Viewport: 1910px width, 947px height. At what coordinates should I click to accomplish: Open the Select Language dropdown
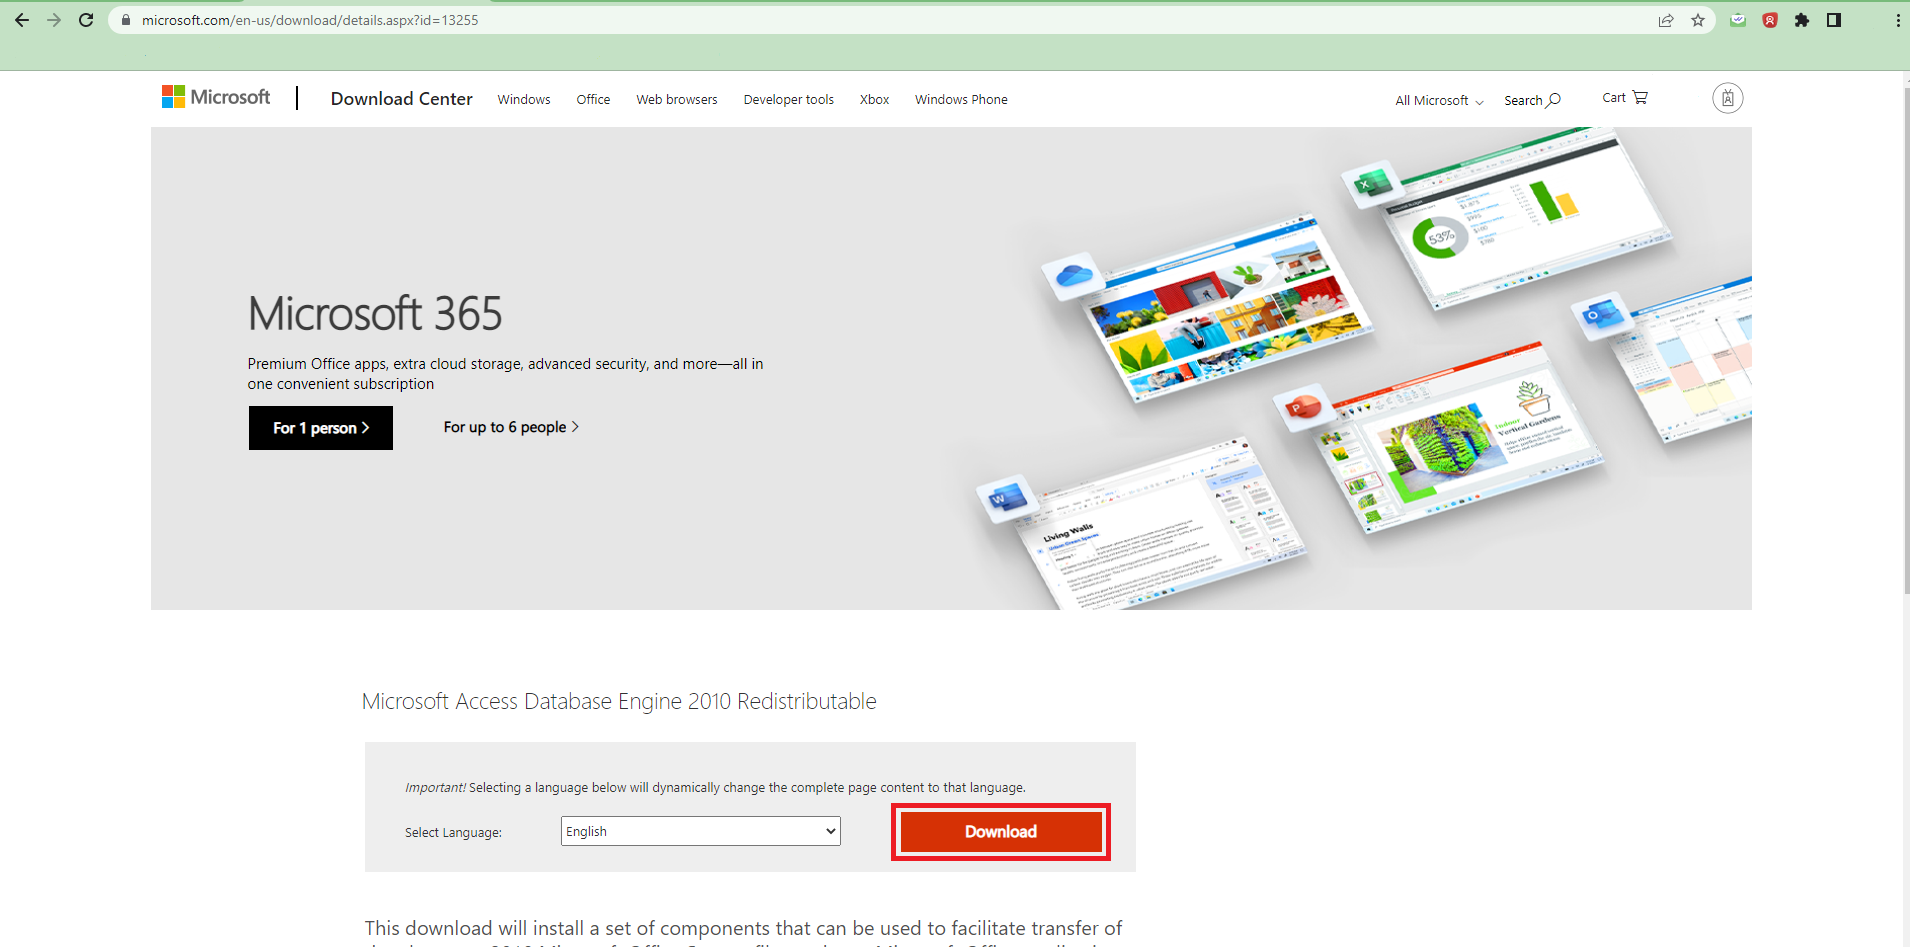tap(701, 831)
